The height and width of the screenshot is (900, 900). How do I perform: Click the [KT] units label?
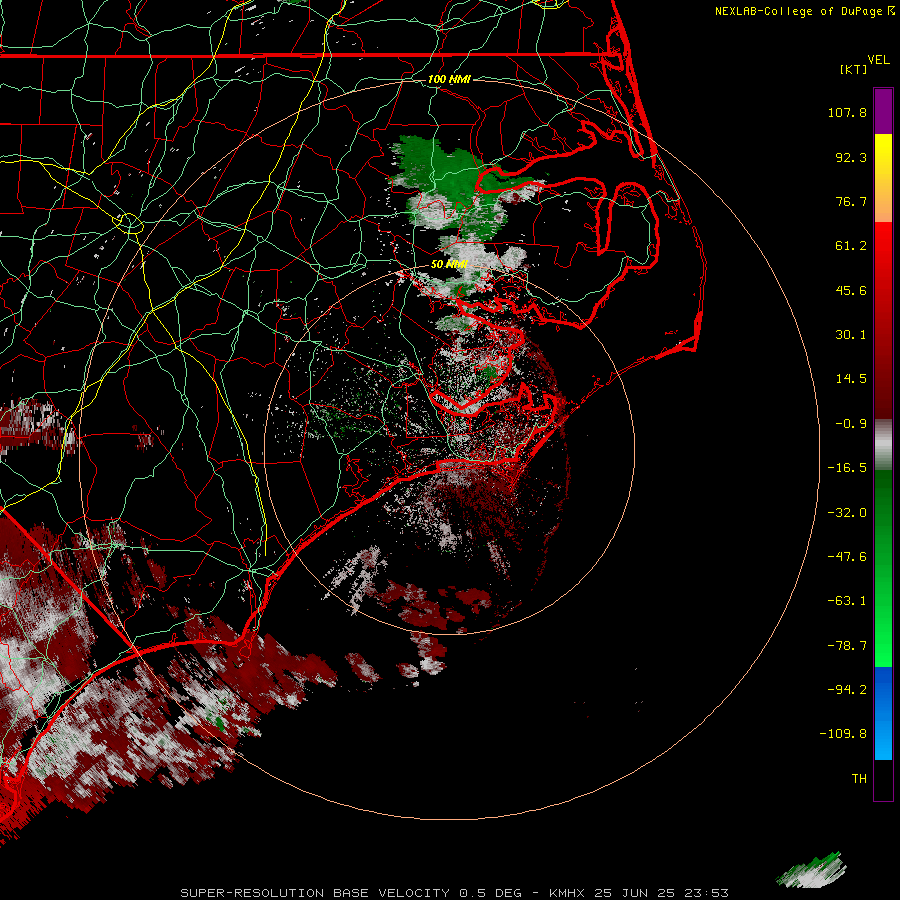(x=854, y=69)
